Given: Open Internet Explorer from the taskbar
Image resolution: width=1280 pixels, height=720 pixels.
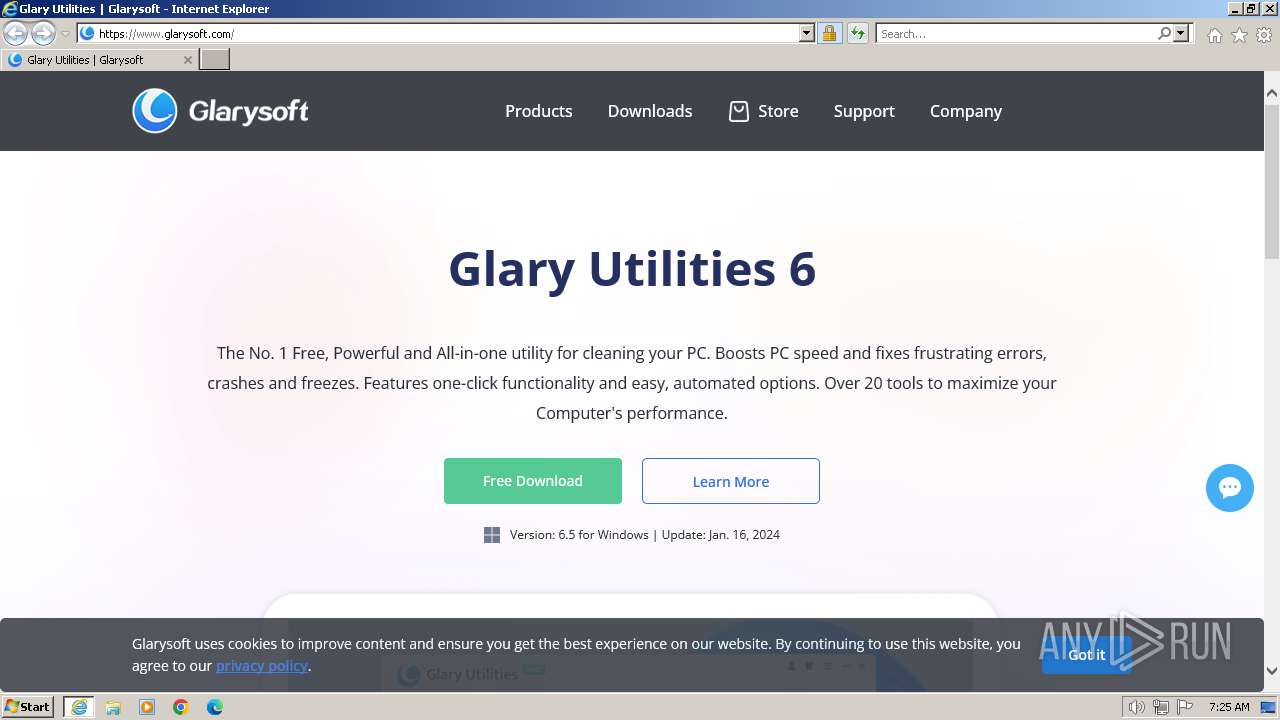Looking at the screenshot, I should pos(79,707).
